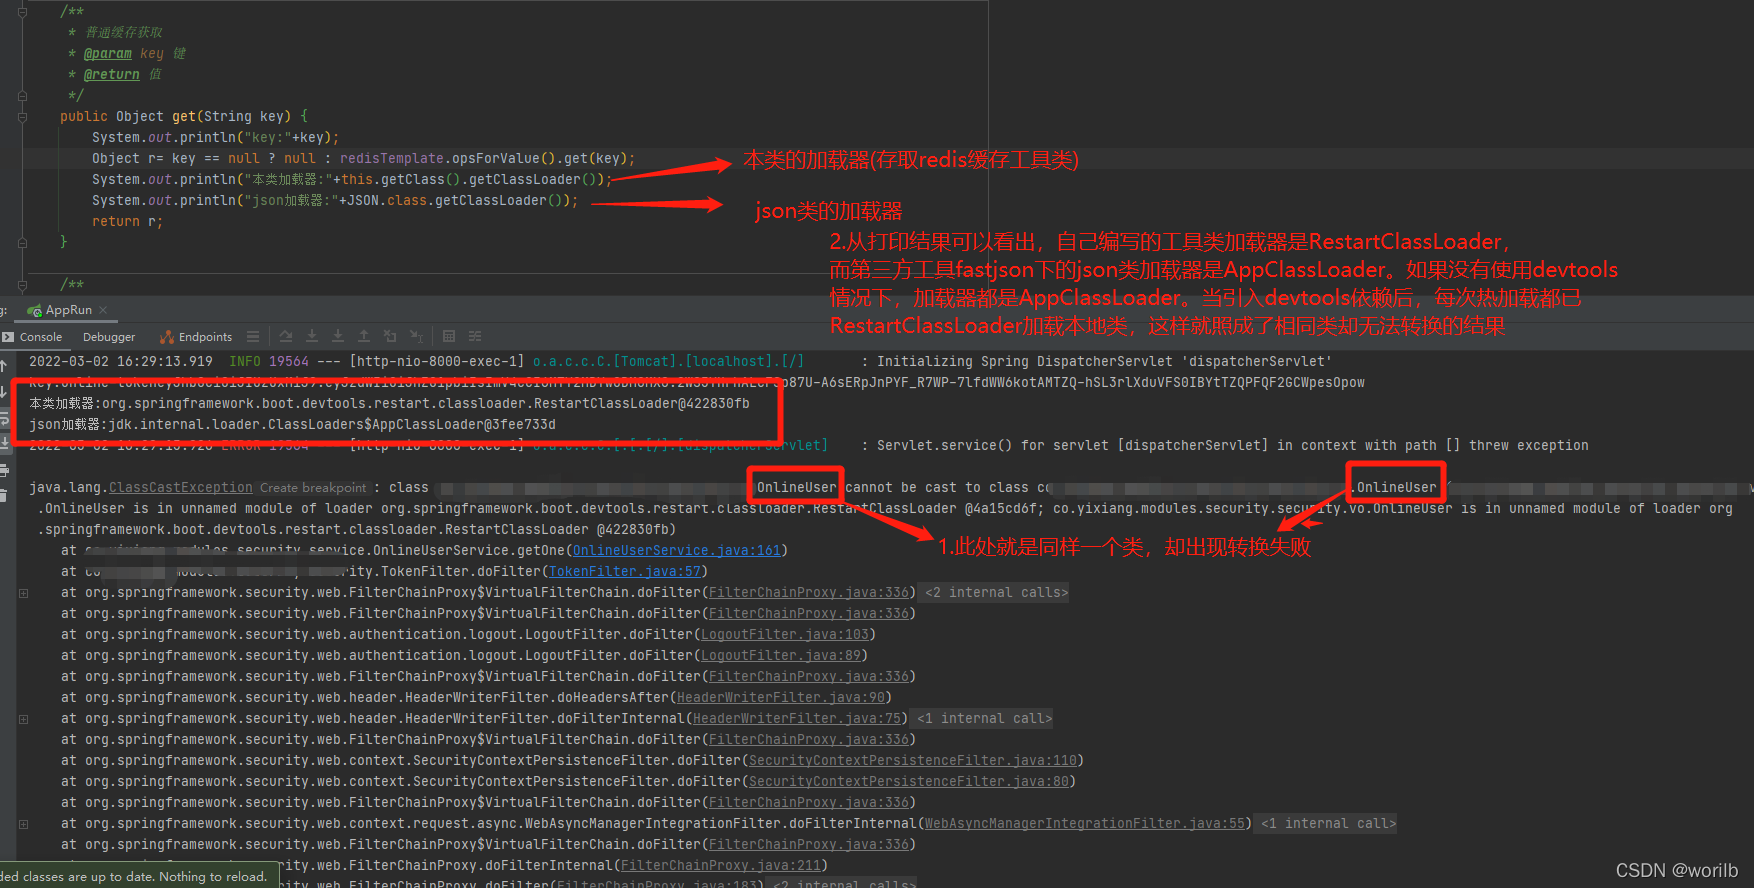
Task: Open SecurityContextPersistenceFilter.java:110 link
Action: pos(913,760)
